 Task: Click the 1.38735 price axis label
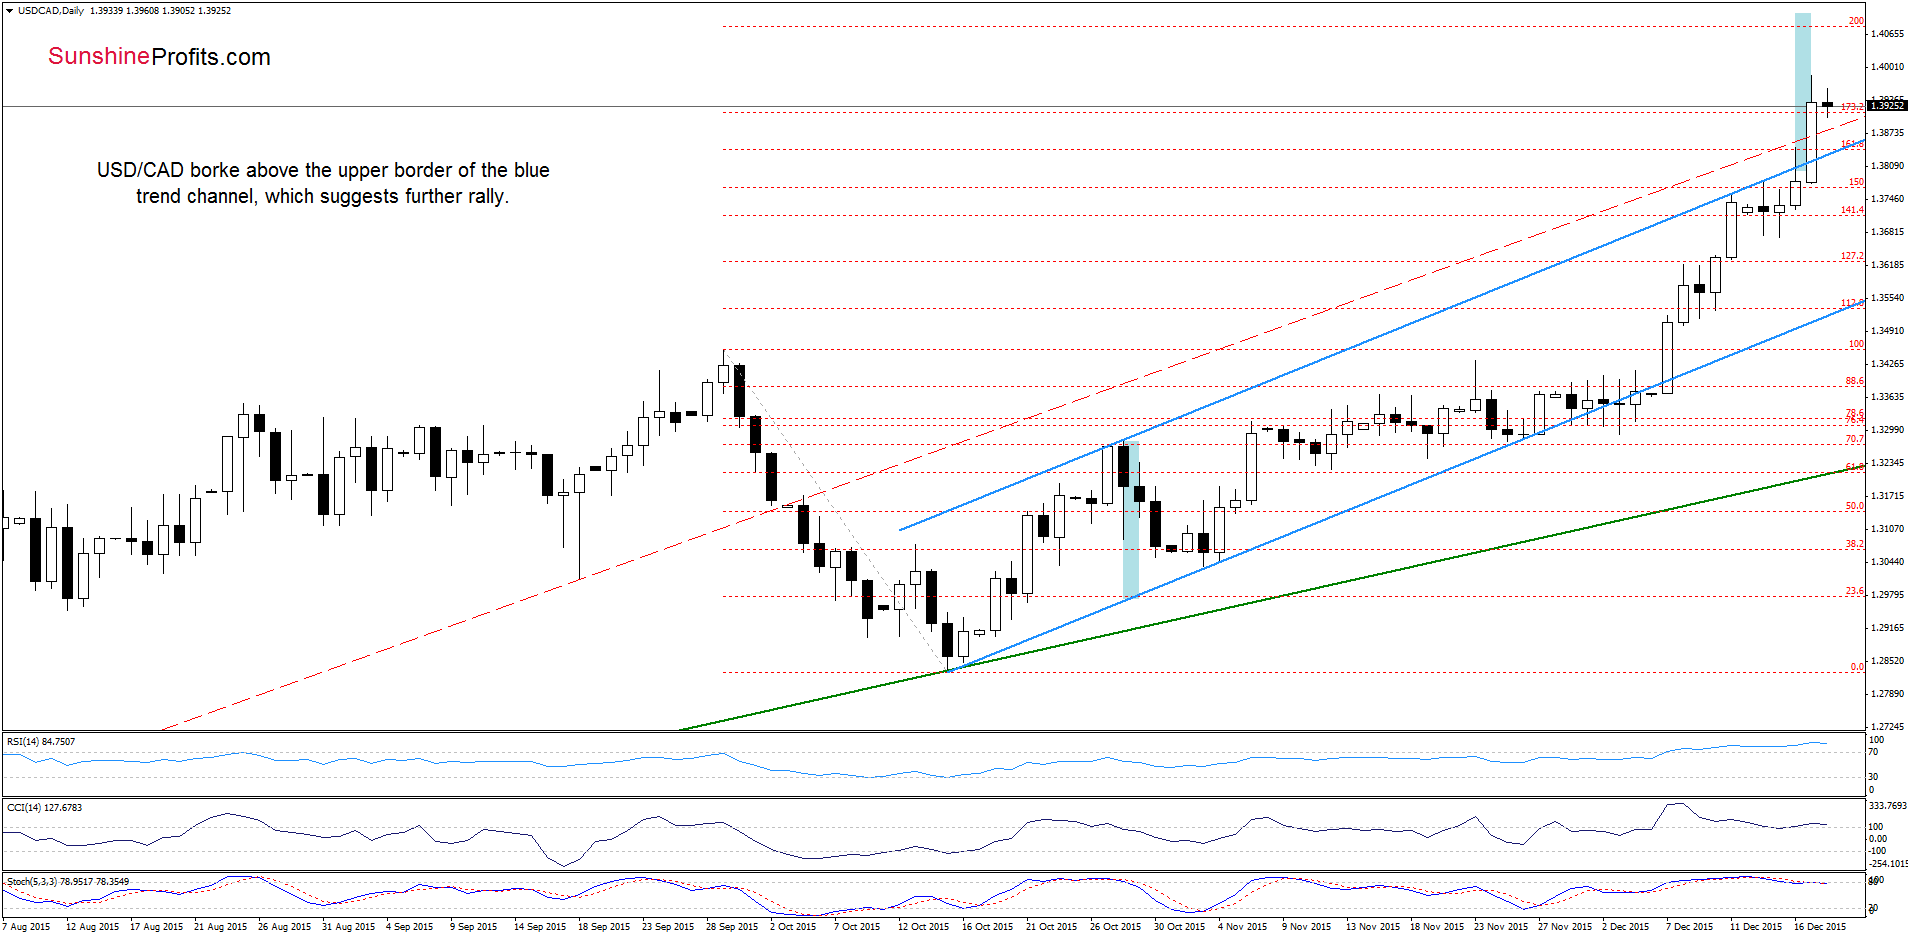[1887, 133]
